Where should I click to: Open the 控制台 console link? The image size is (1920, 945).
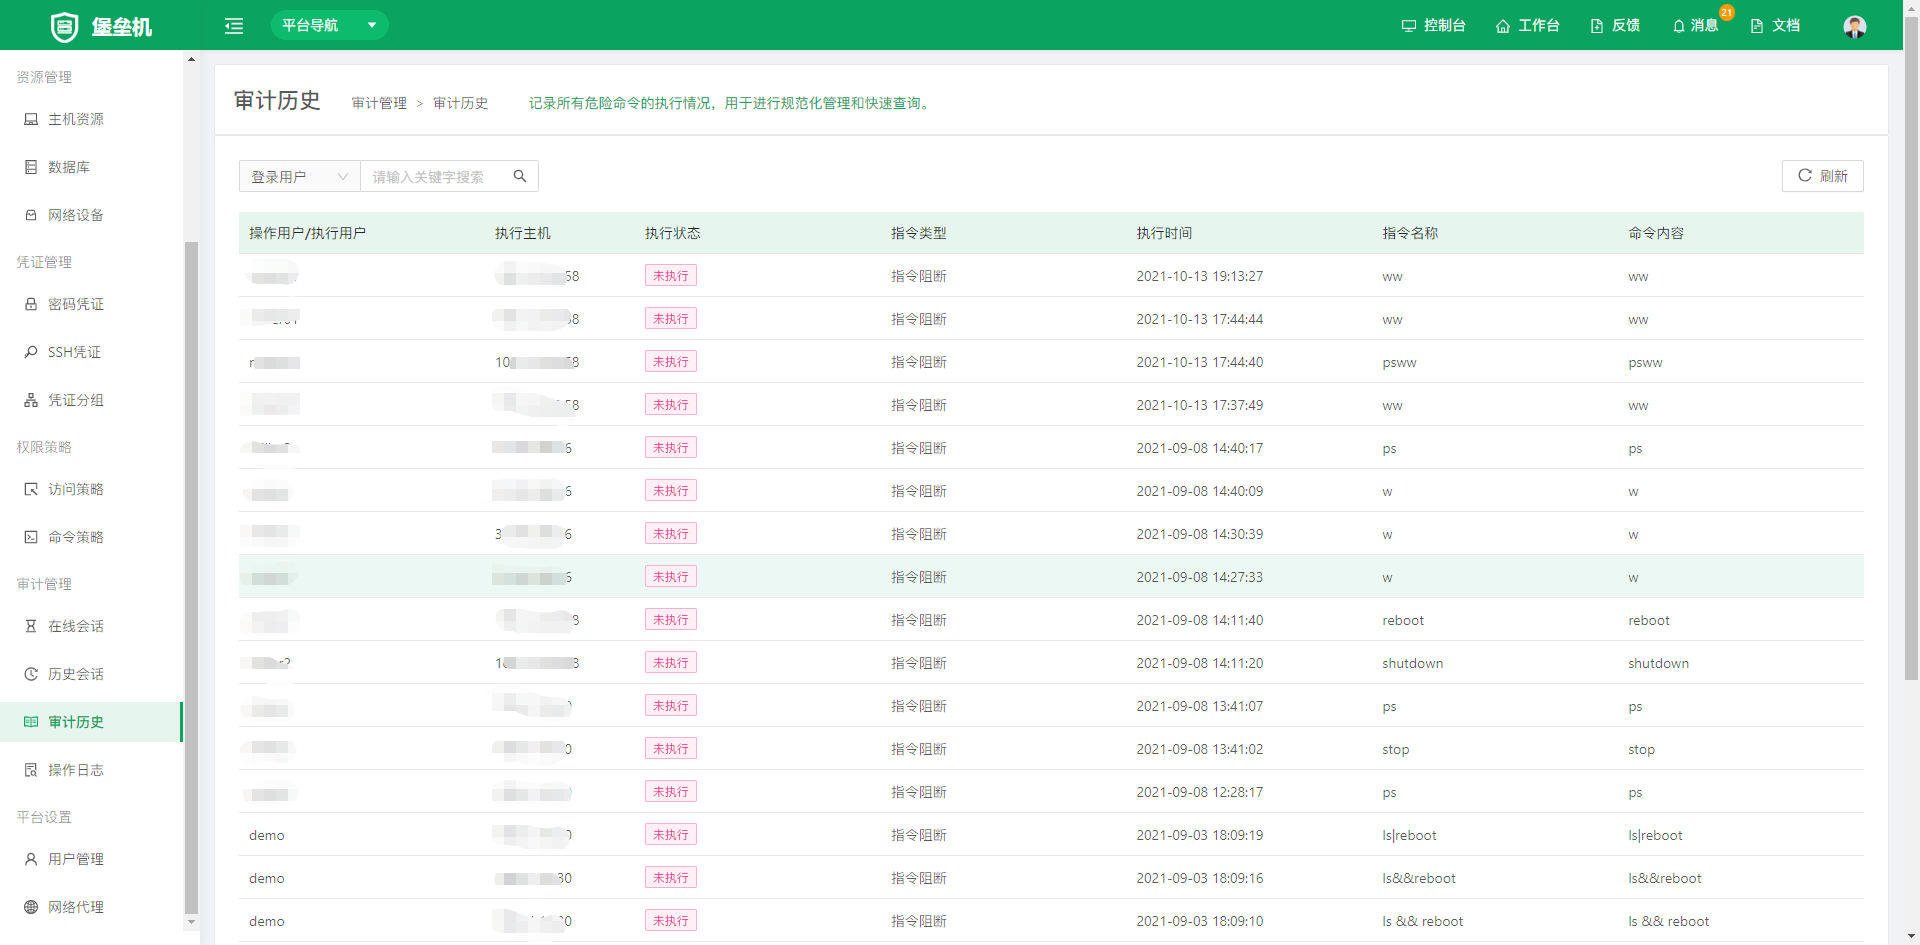1433,26
